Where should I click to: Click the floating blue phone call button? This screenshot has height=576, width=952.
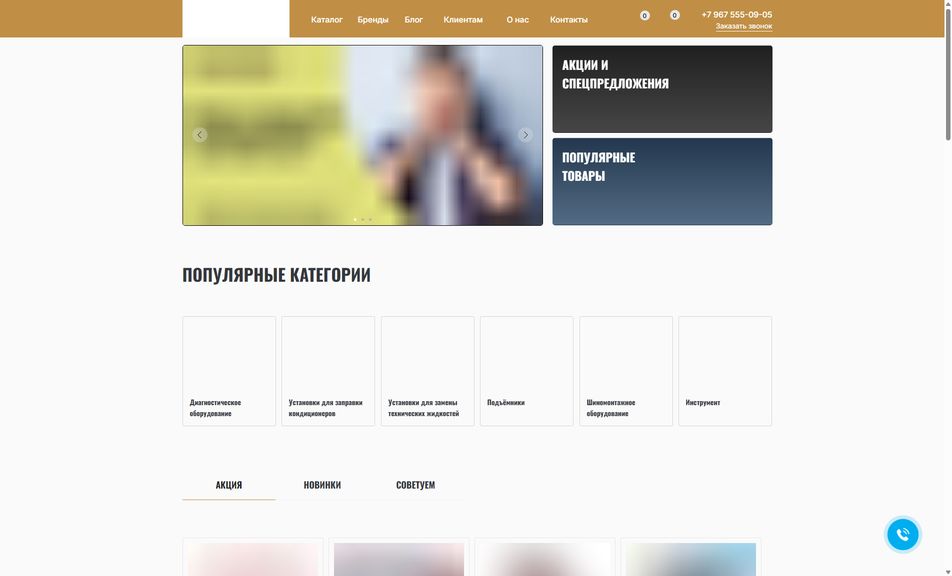(x=903, y=535)
